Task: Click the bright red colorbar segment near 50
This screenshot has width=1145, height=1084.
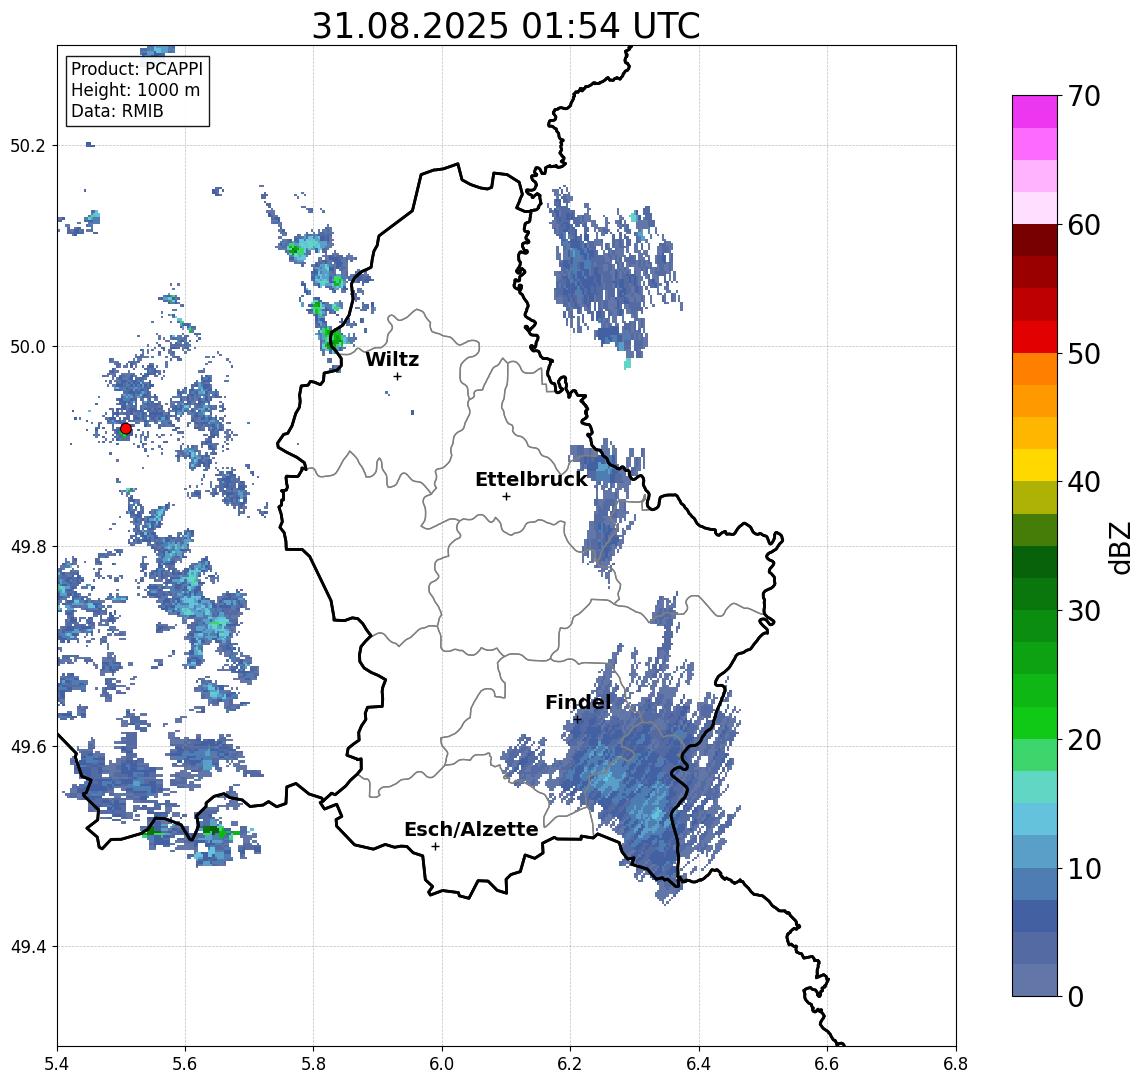Action: (x=1035, y=337)
